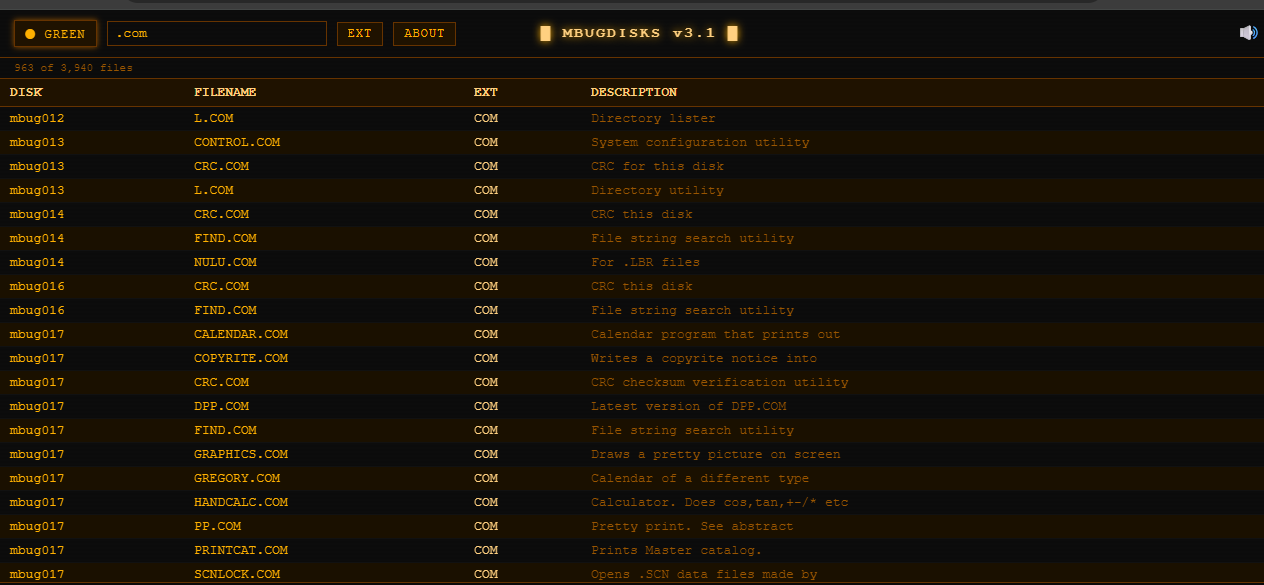Select the GRAPHICS.COM filename
This screenshot has width=1264, height=585.
pyautogui.click(x=241, y=454)
